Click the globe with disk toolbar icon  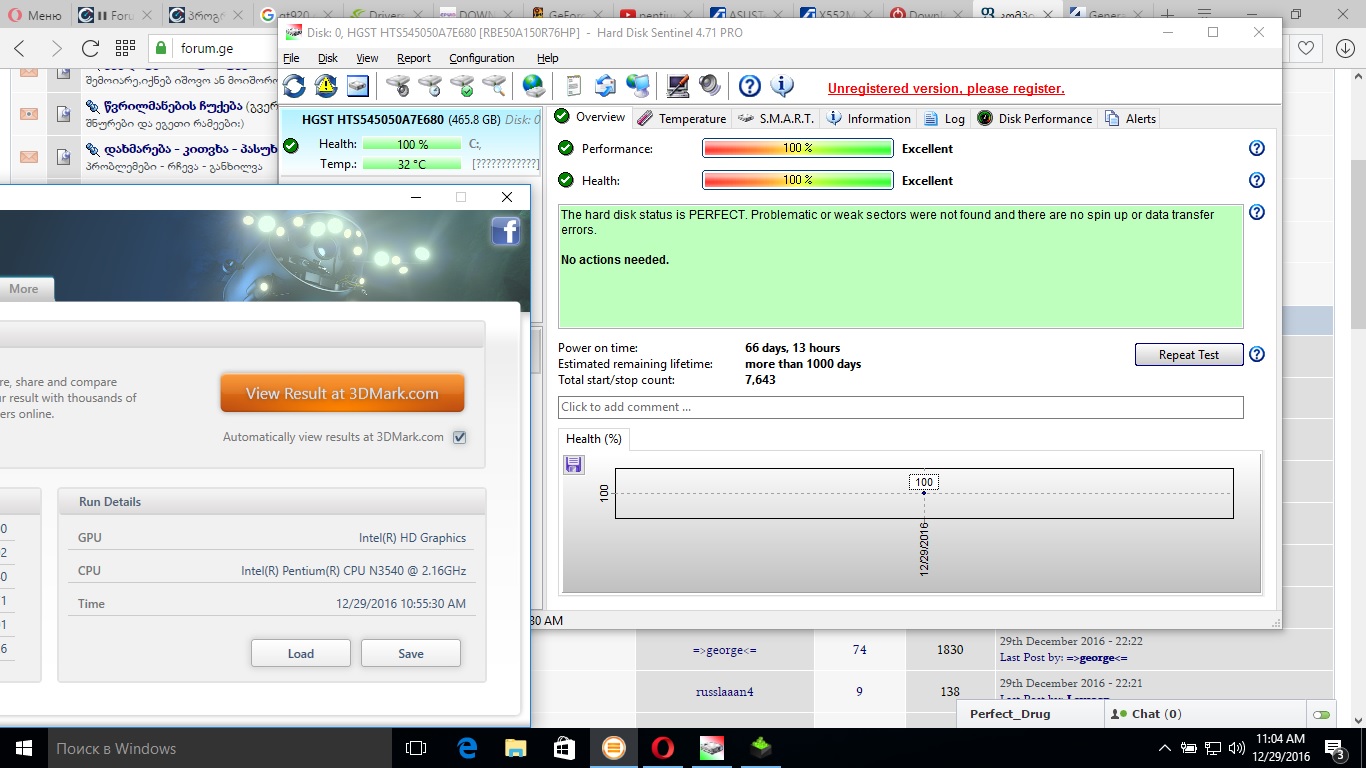[x=534, y=86]
